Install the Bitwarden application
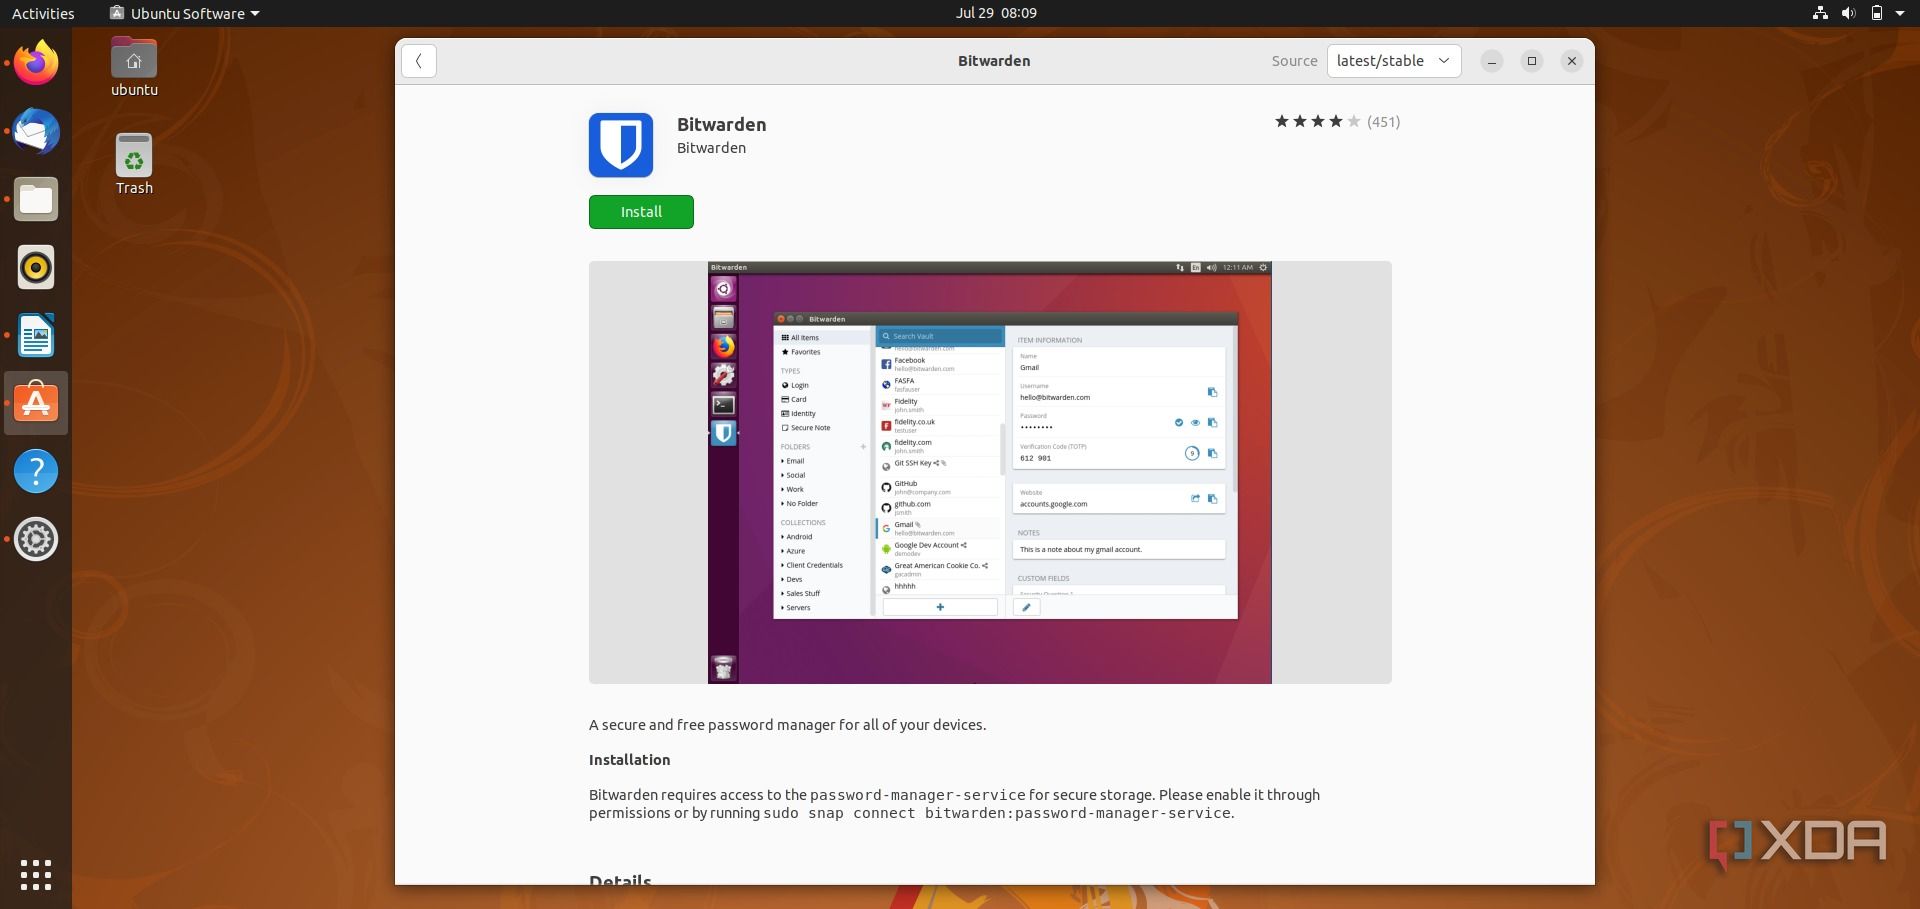 (641, 212)
